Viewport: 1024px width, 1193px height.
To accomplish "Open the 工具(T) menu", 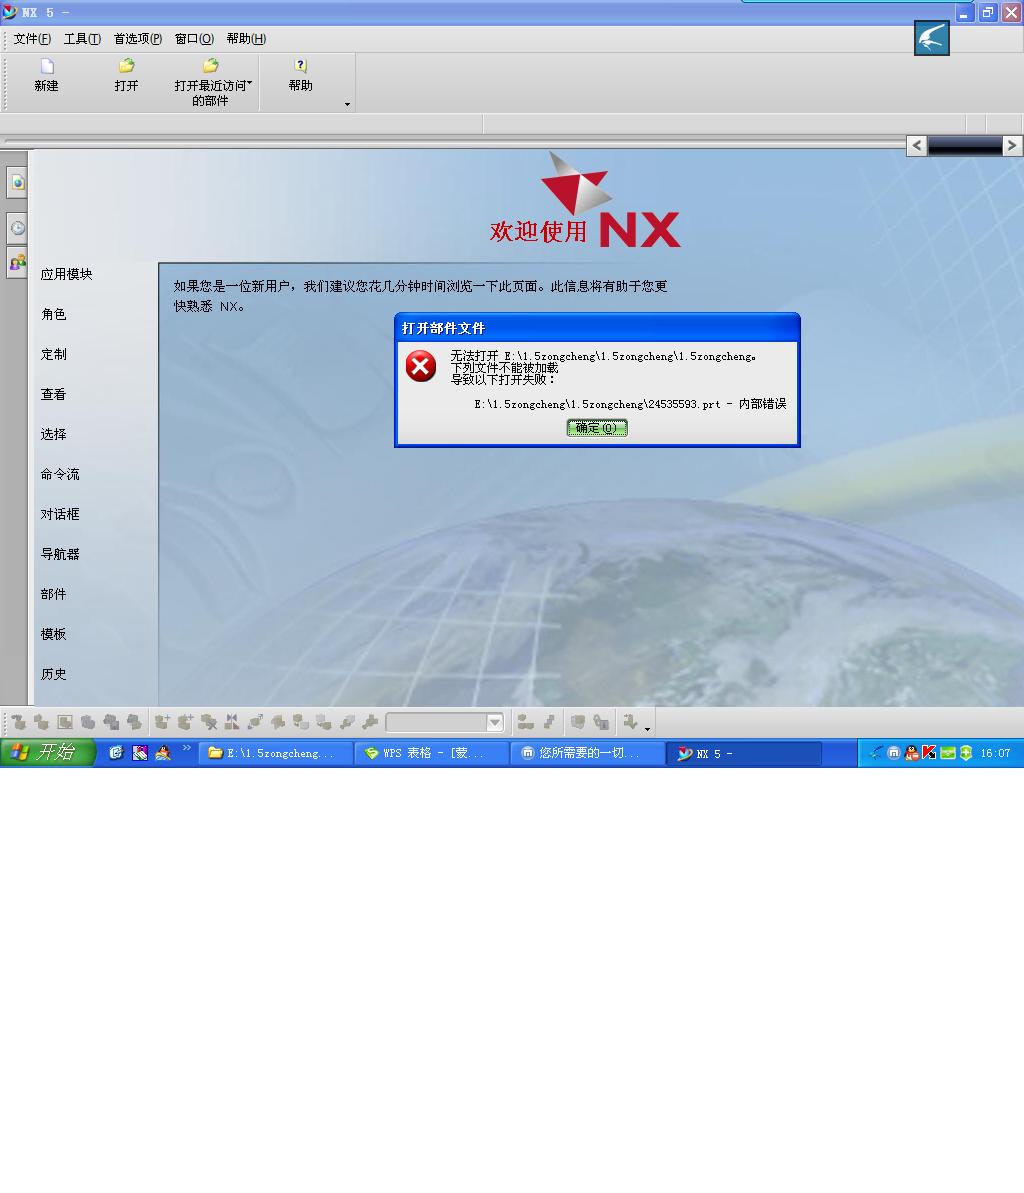I will pos(82,39).
